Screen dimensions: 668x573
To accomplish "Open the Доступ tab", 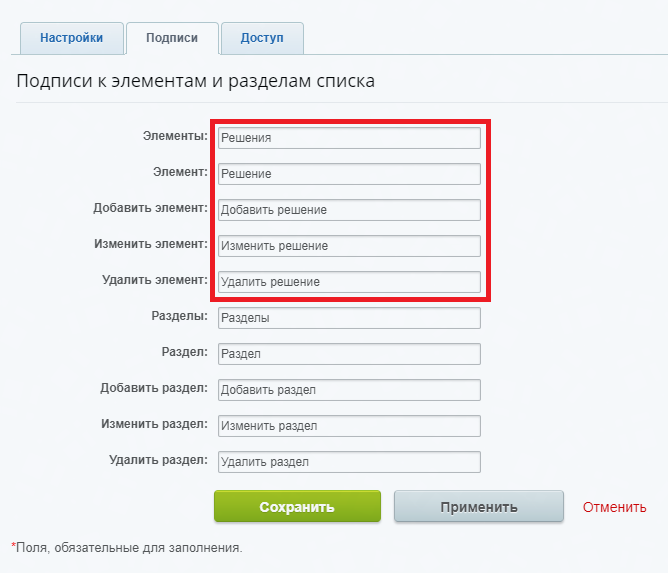I will [262, 38].
